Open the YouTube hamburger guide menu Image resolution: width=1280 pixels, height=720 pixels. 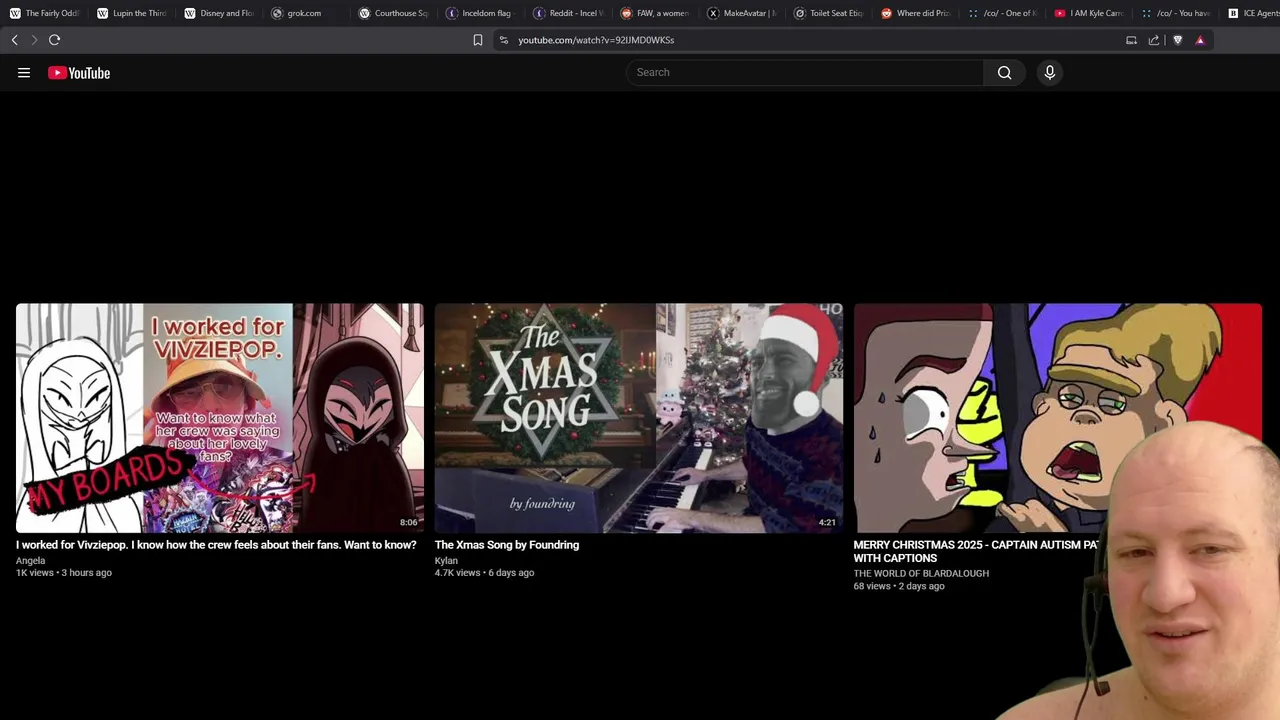point(24,72)
